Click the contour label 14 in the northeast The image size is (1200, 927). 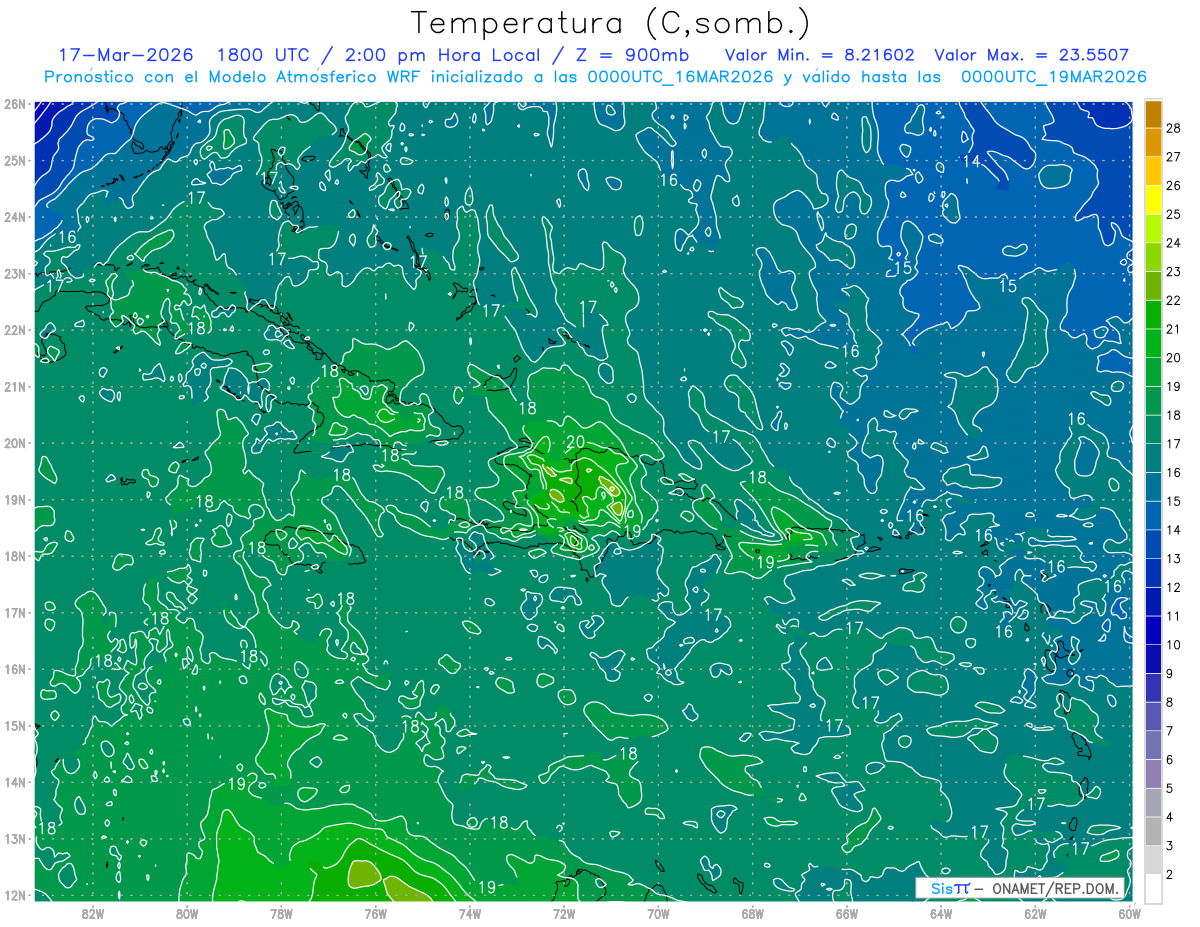point(971,161)
